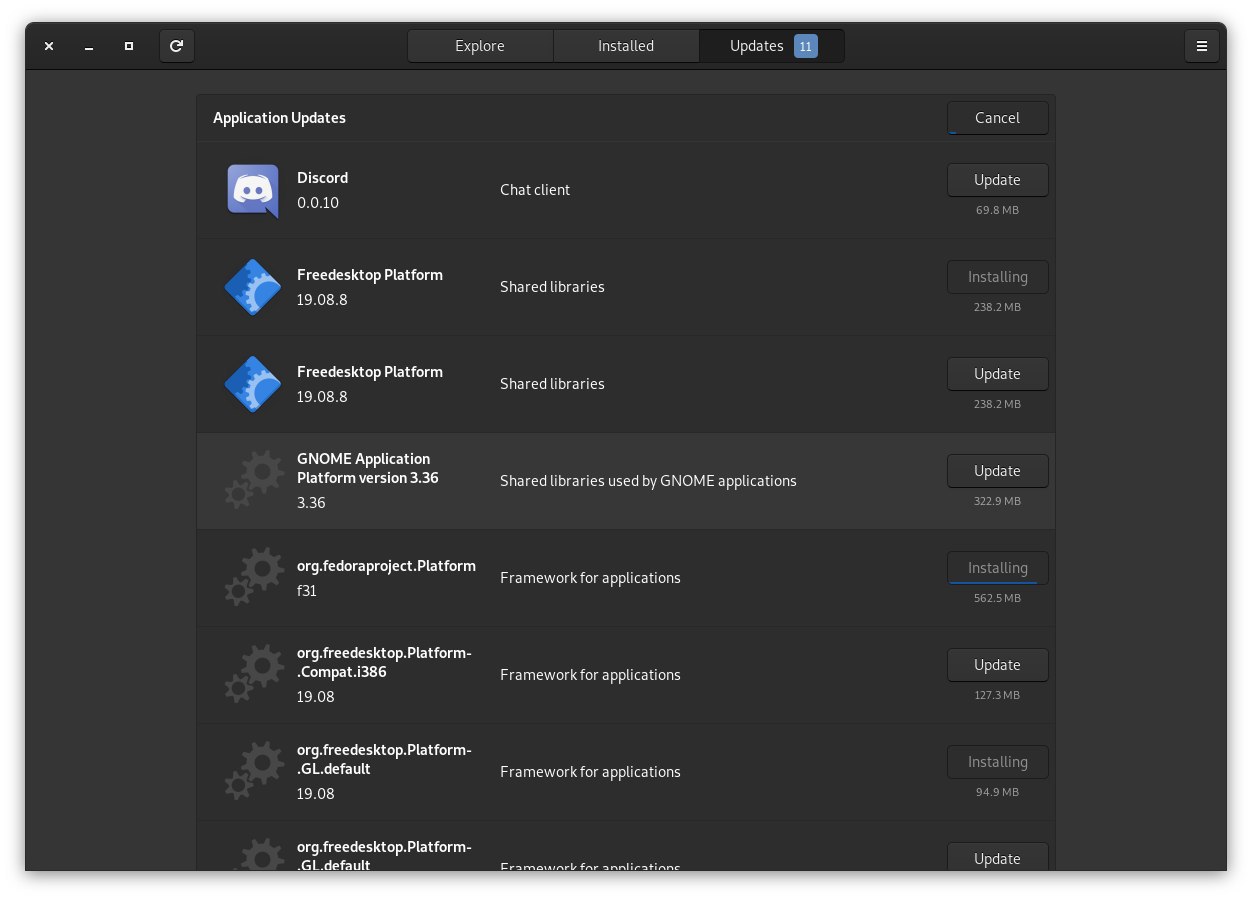1252x899 pixels.
Task: Switch to the Installed tab
Action: [626, 46]
